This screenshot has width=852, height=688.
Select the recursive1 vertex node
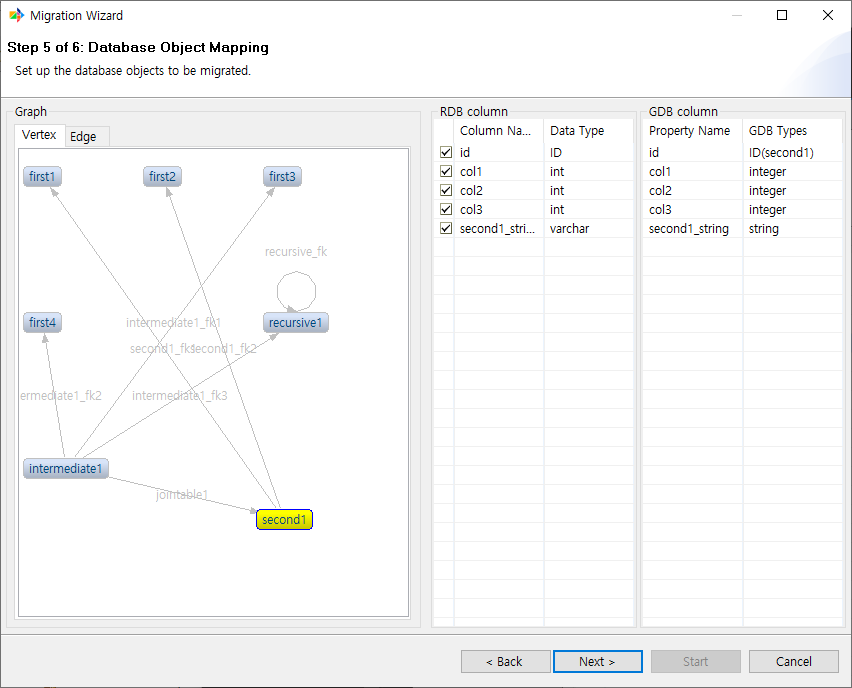(x=295, y=322)
